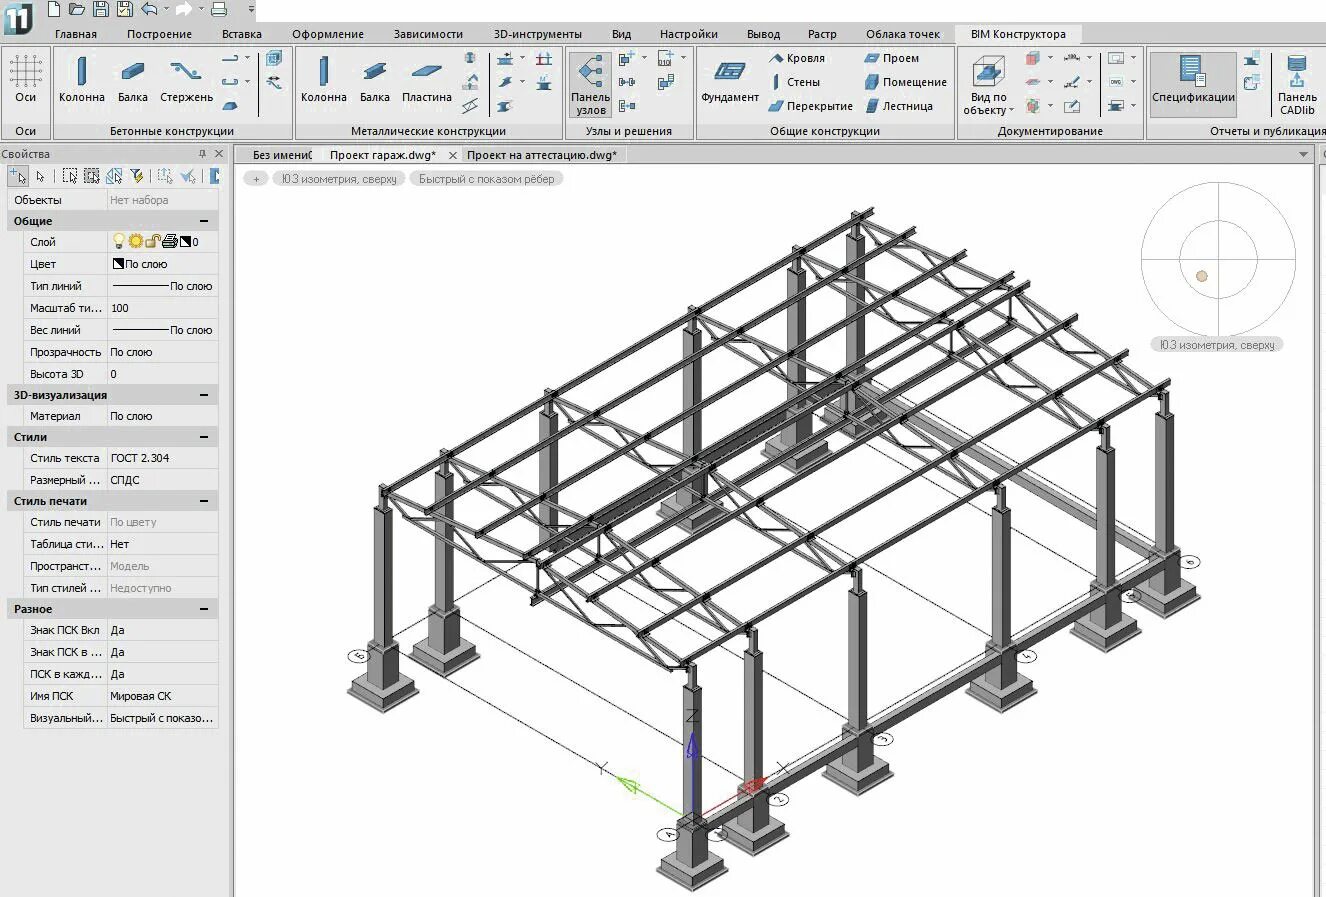Click the Фундамент foundation tool
1326x897 pixels.
[729, 80]
